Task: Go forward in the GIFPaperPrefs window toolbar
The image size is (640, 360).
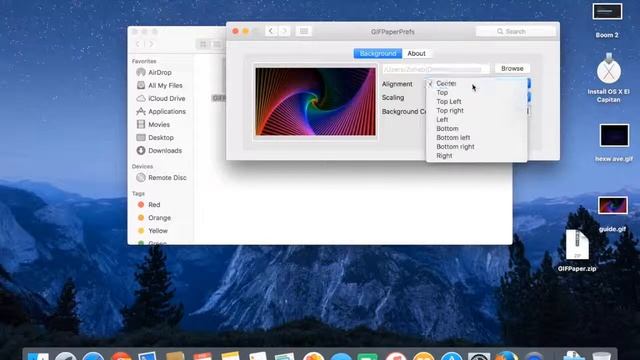Action: 284,31
